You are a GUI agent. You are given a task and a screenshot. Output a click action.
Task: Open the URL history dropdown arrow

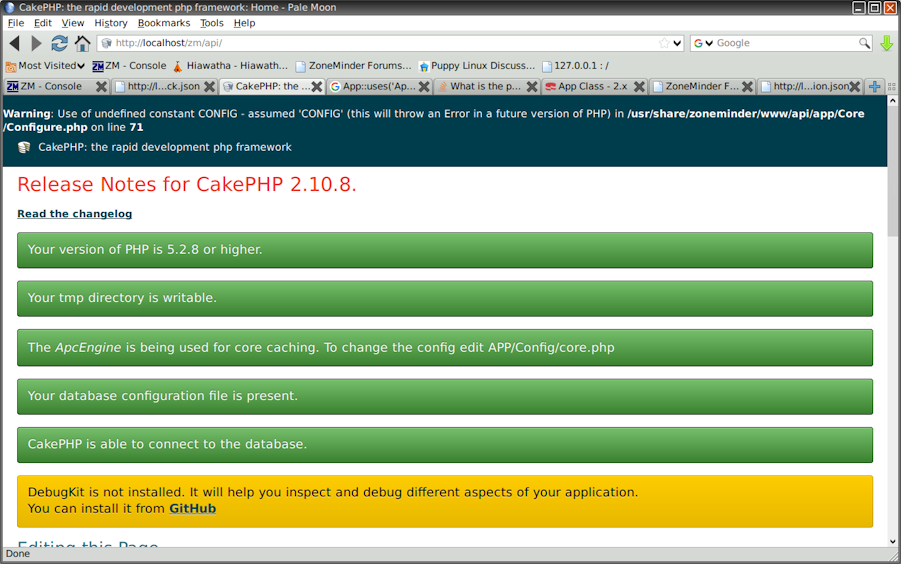tap(677, 43)
